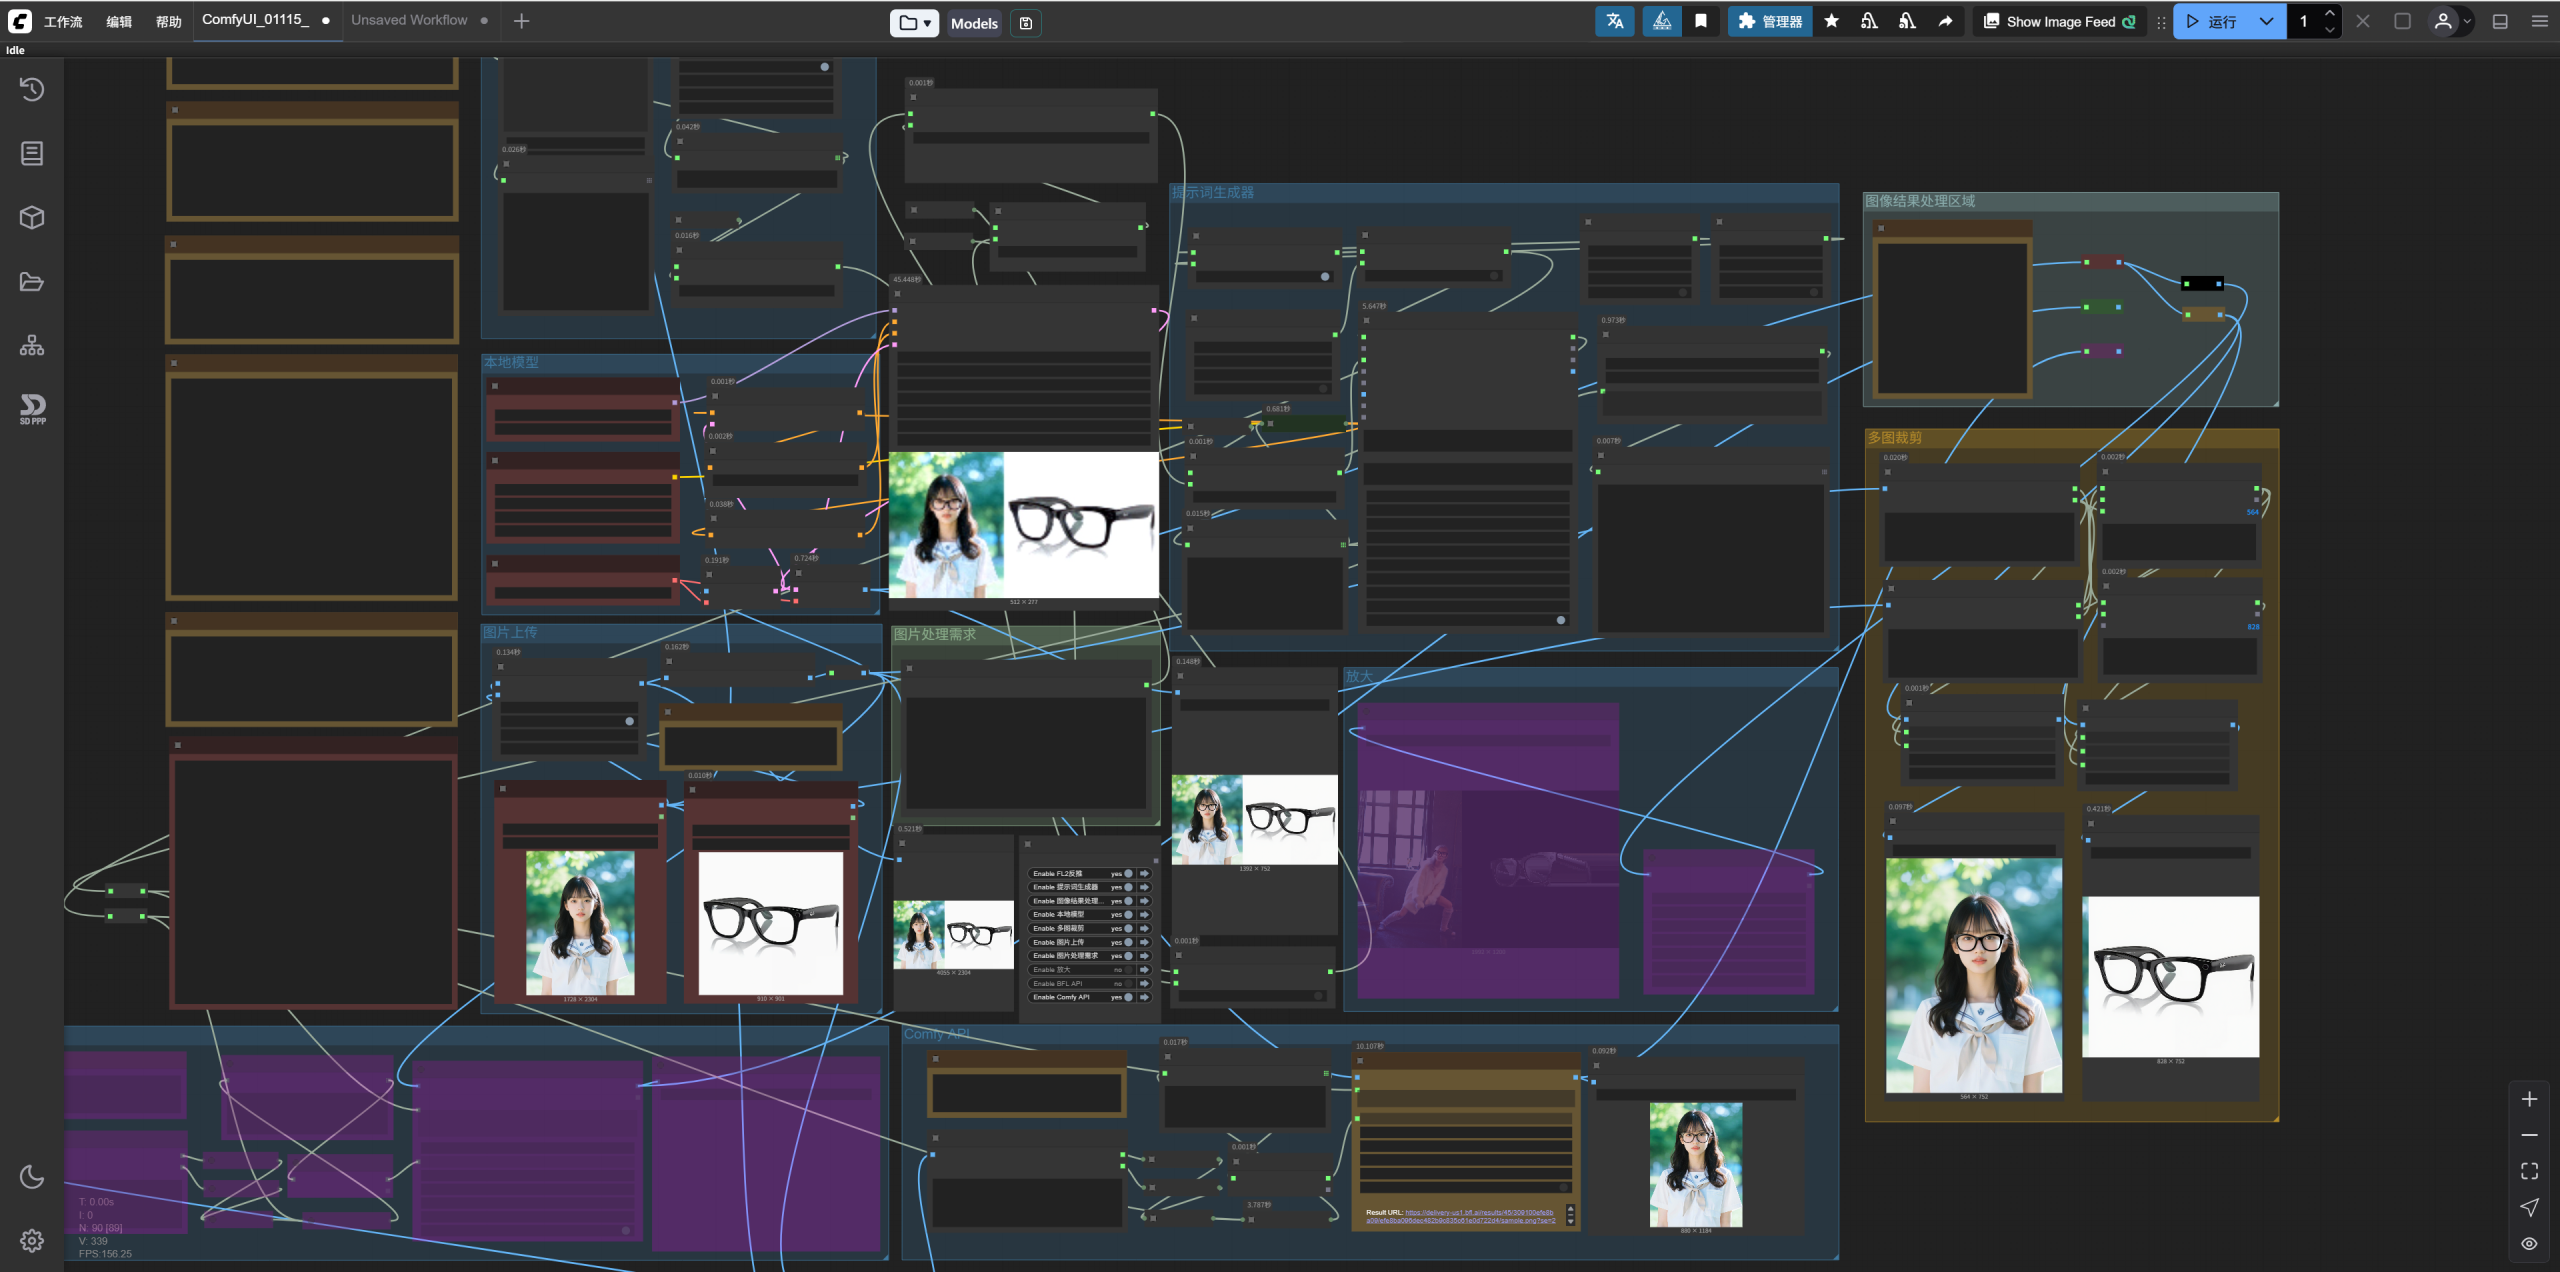The height and width of the screenshot is (1272, 2560).
Task: Toggle Enable BFL API group switch
Action: pyautogui.click(x=1128, y=983)
